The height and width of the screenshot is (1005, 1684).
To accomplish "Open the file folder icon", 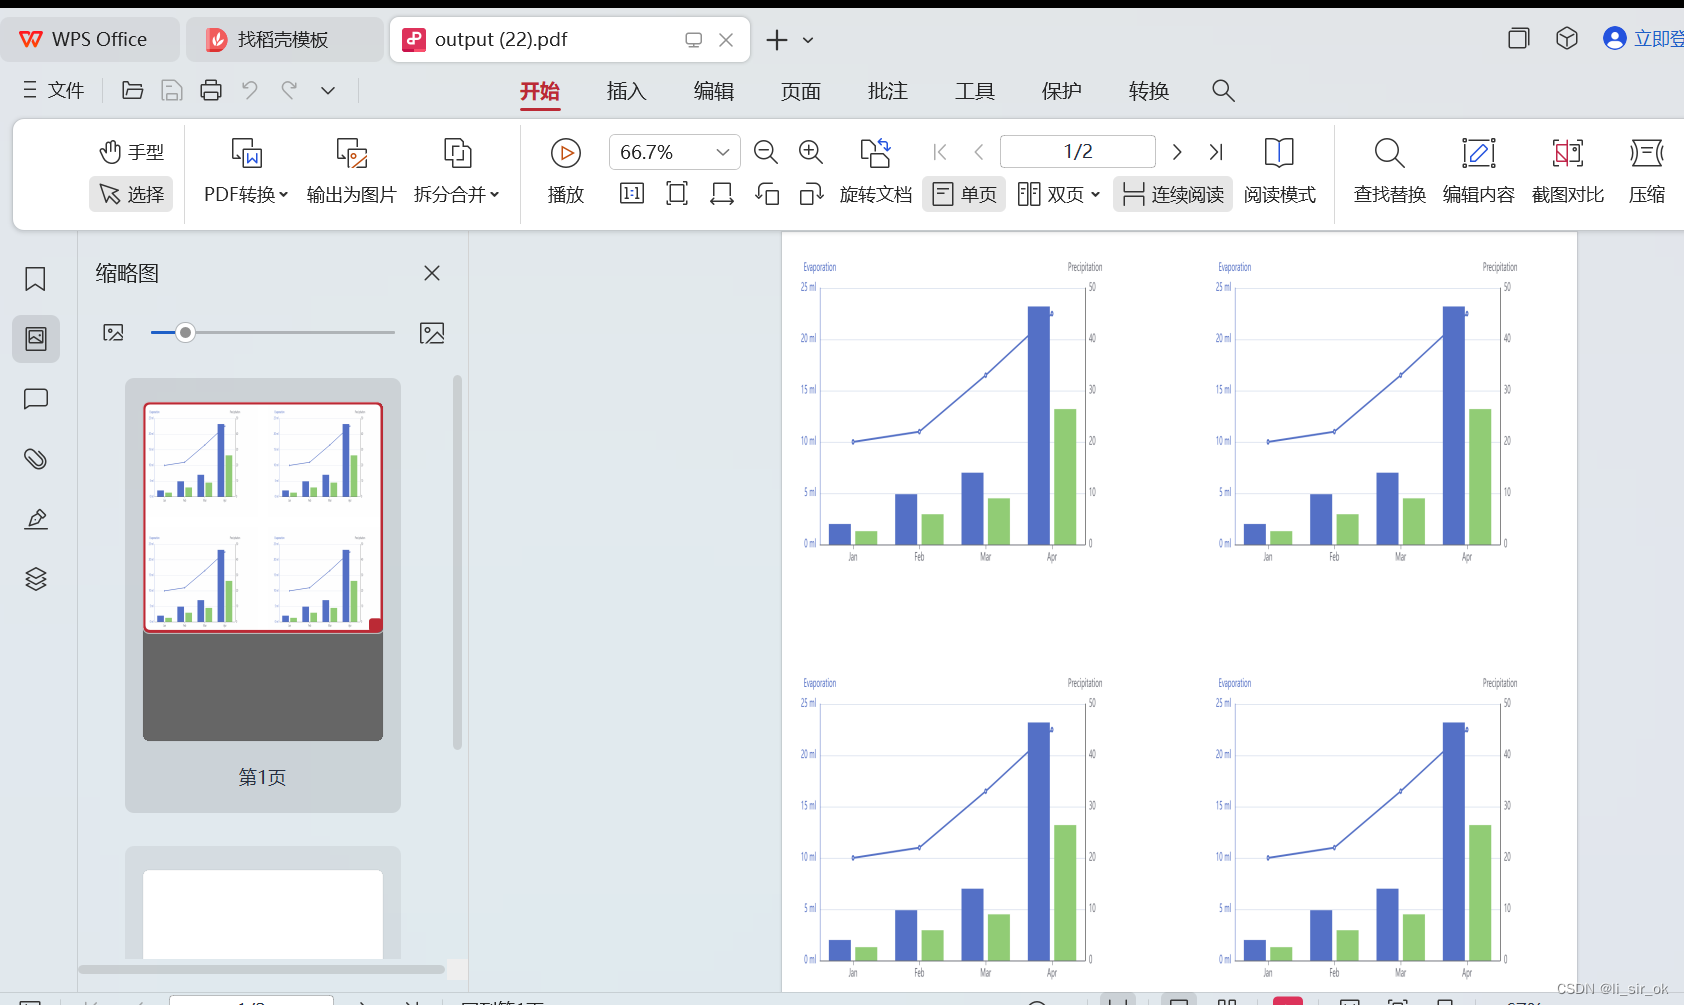I will pos(132,90).
